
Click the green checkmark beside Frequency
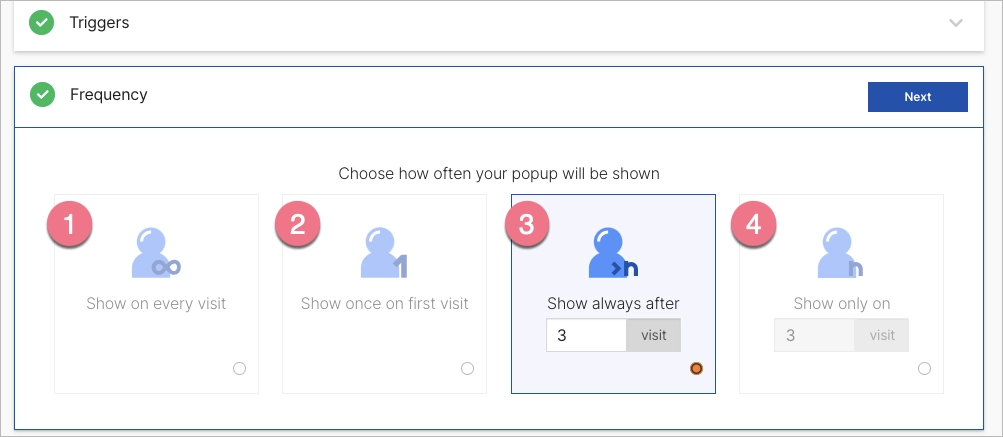point(42,95)
